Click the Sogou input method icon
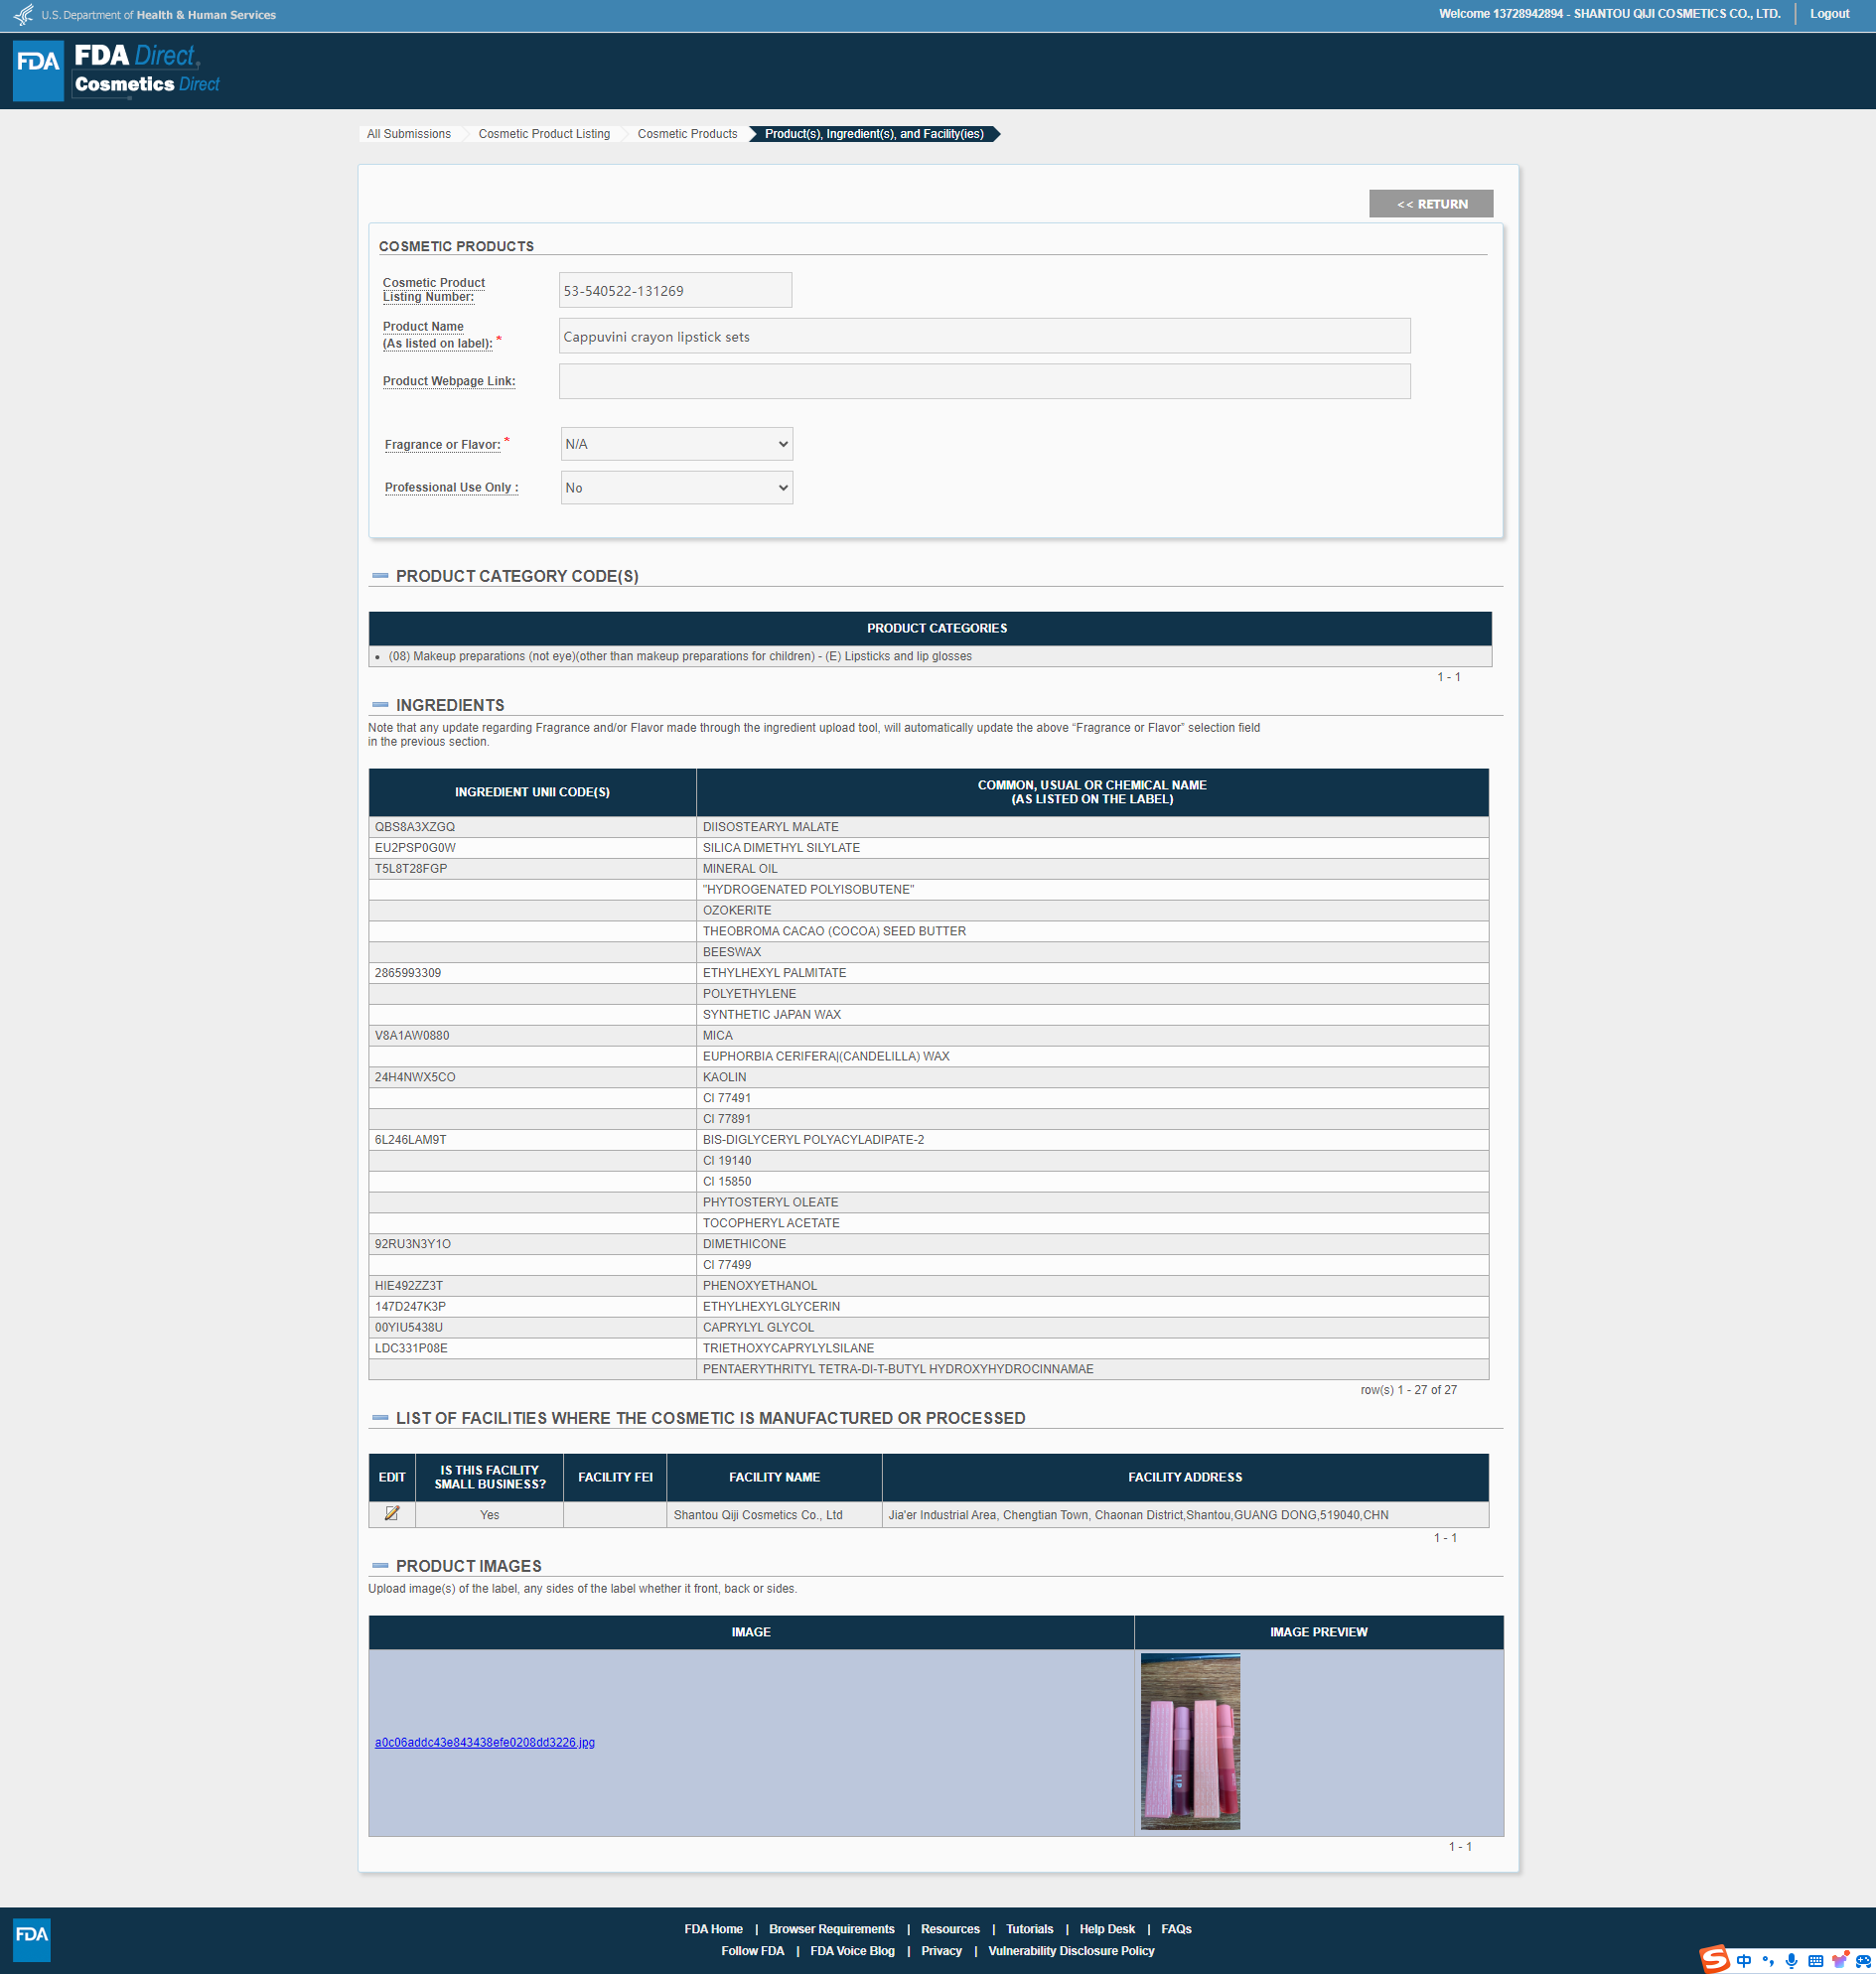The height and width of the screenshot is (1974, 1876). 1713,1960
